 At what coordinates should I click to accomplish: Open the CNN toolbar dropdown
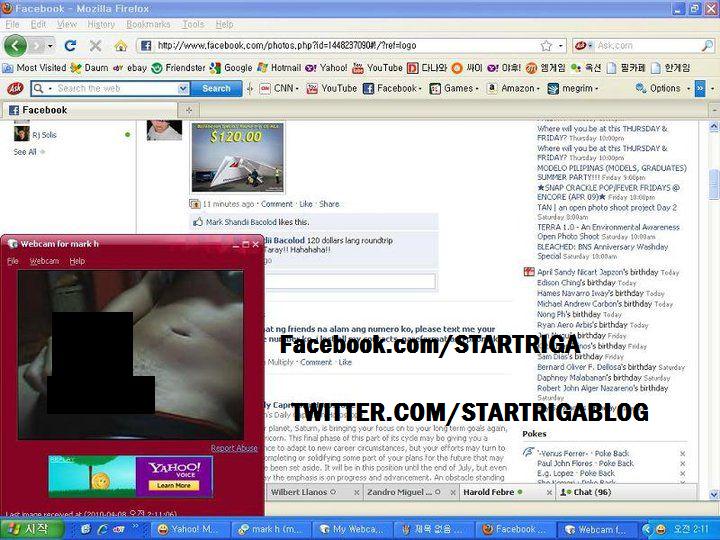point(297,88)
